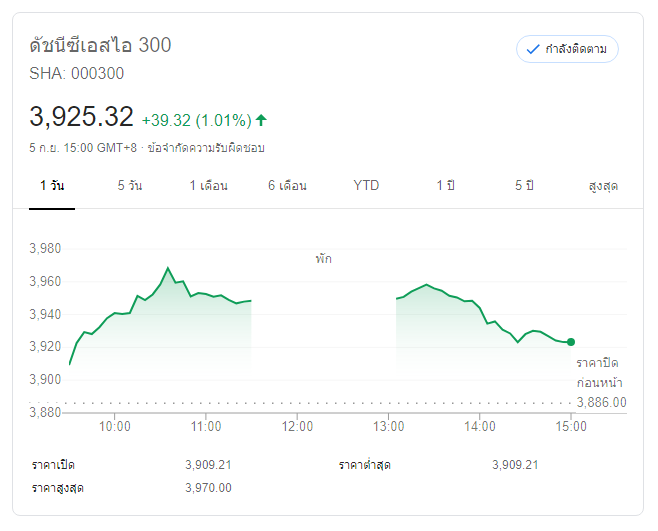Click the checkmark icon in follow button
This screenshot has height=531, width=658.
[x=532, y=49]
